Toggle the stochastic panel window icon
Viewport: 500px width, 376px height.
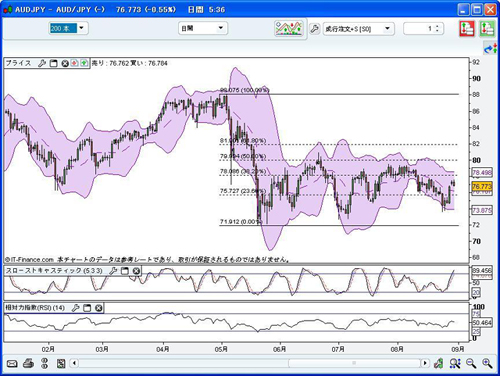[x=124, y=271]
